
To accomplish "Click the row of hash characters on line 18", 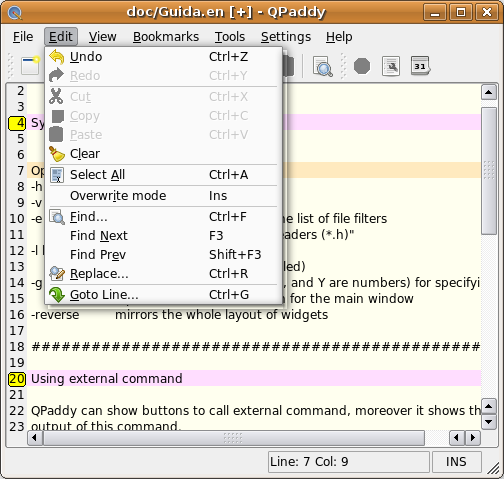I will click(x=256, y=347).
